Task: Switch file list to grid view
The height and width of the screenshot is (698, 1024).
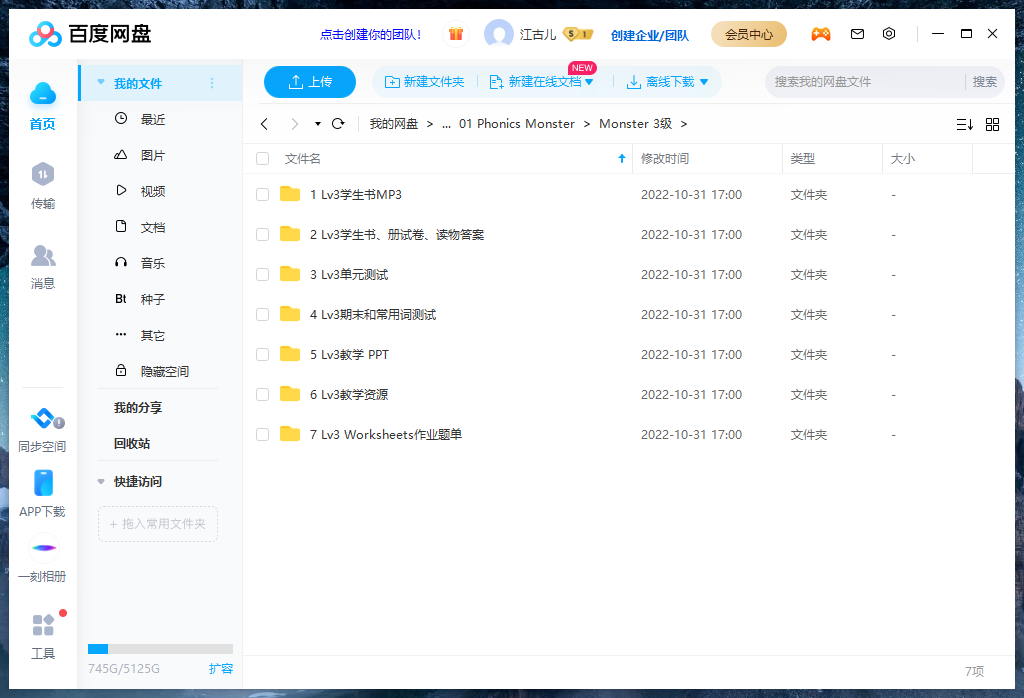Action: coord(992,124)
